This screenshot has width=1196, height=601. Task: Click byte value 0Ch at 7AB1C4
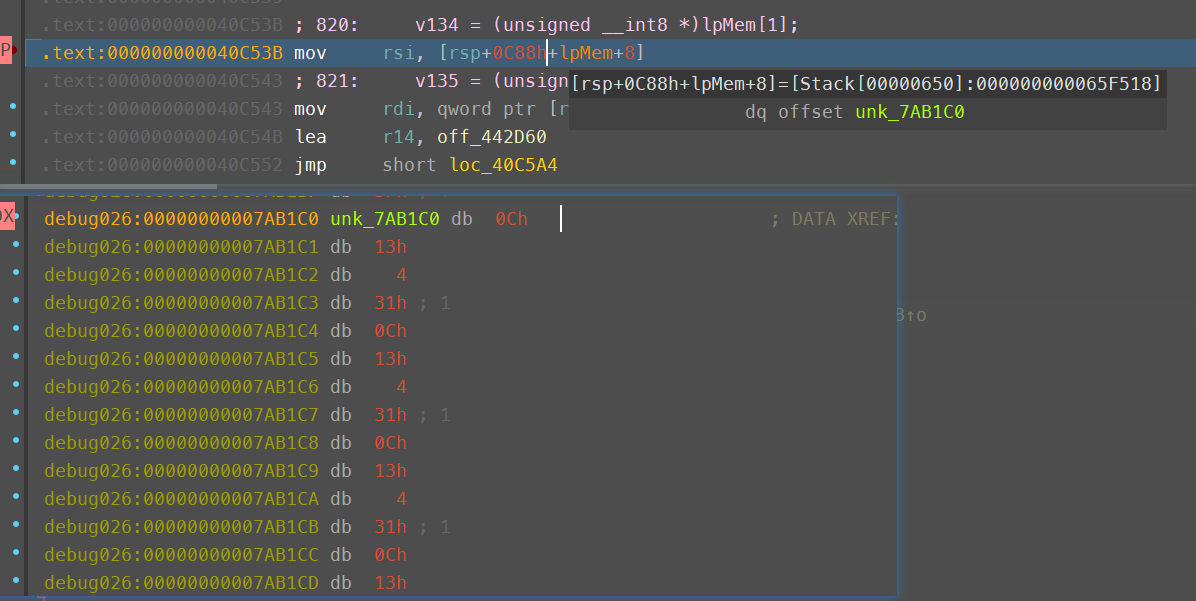pos(391,331)
